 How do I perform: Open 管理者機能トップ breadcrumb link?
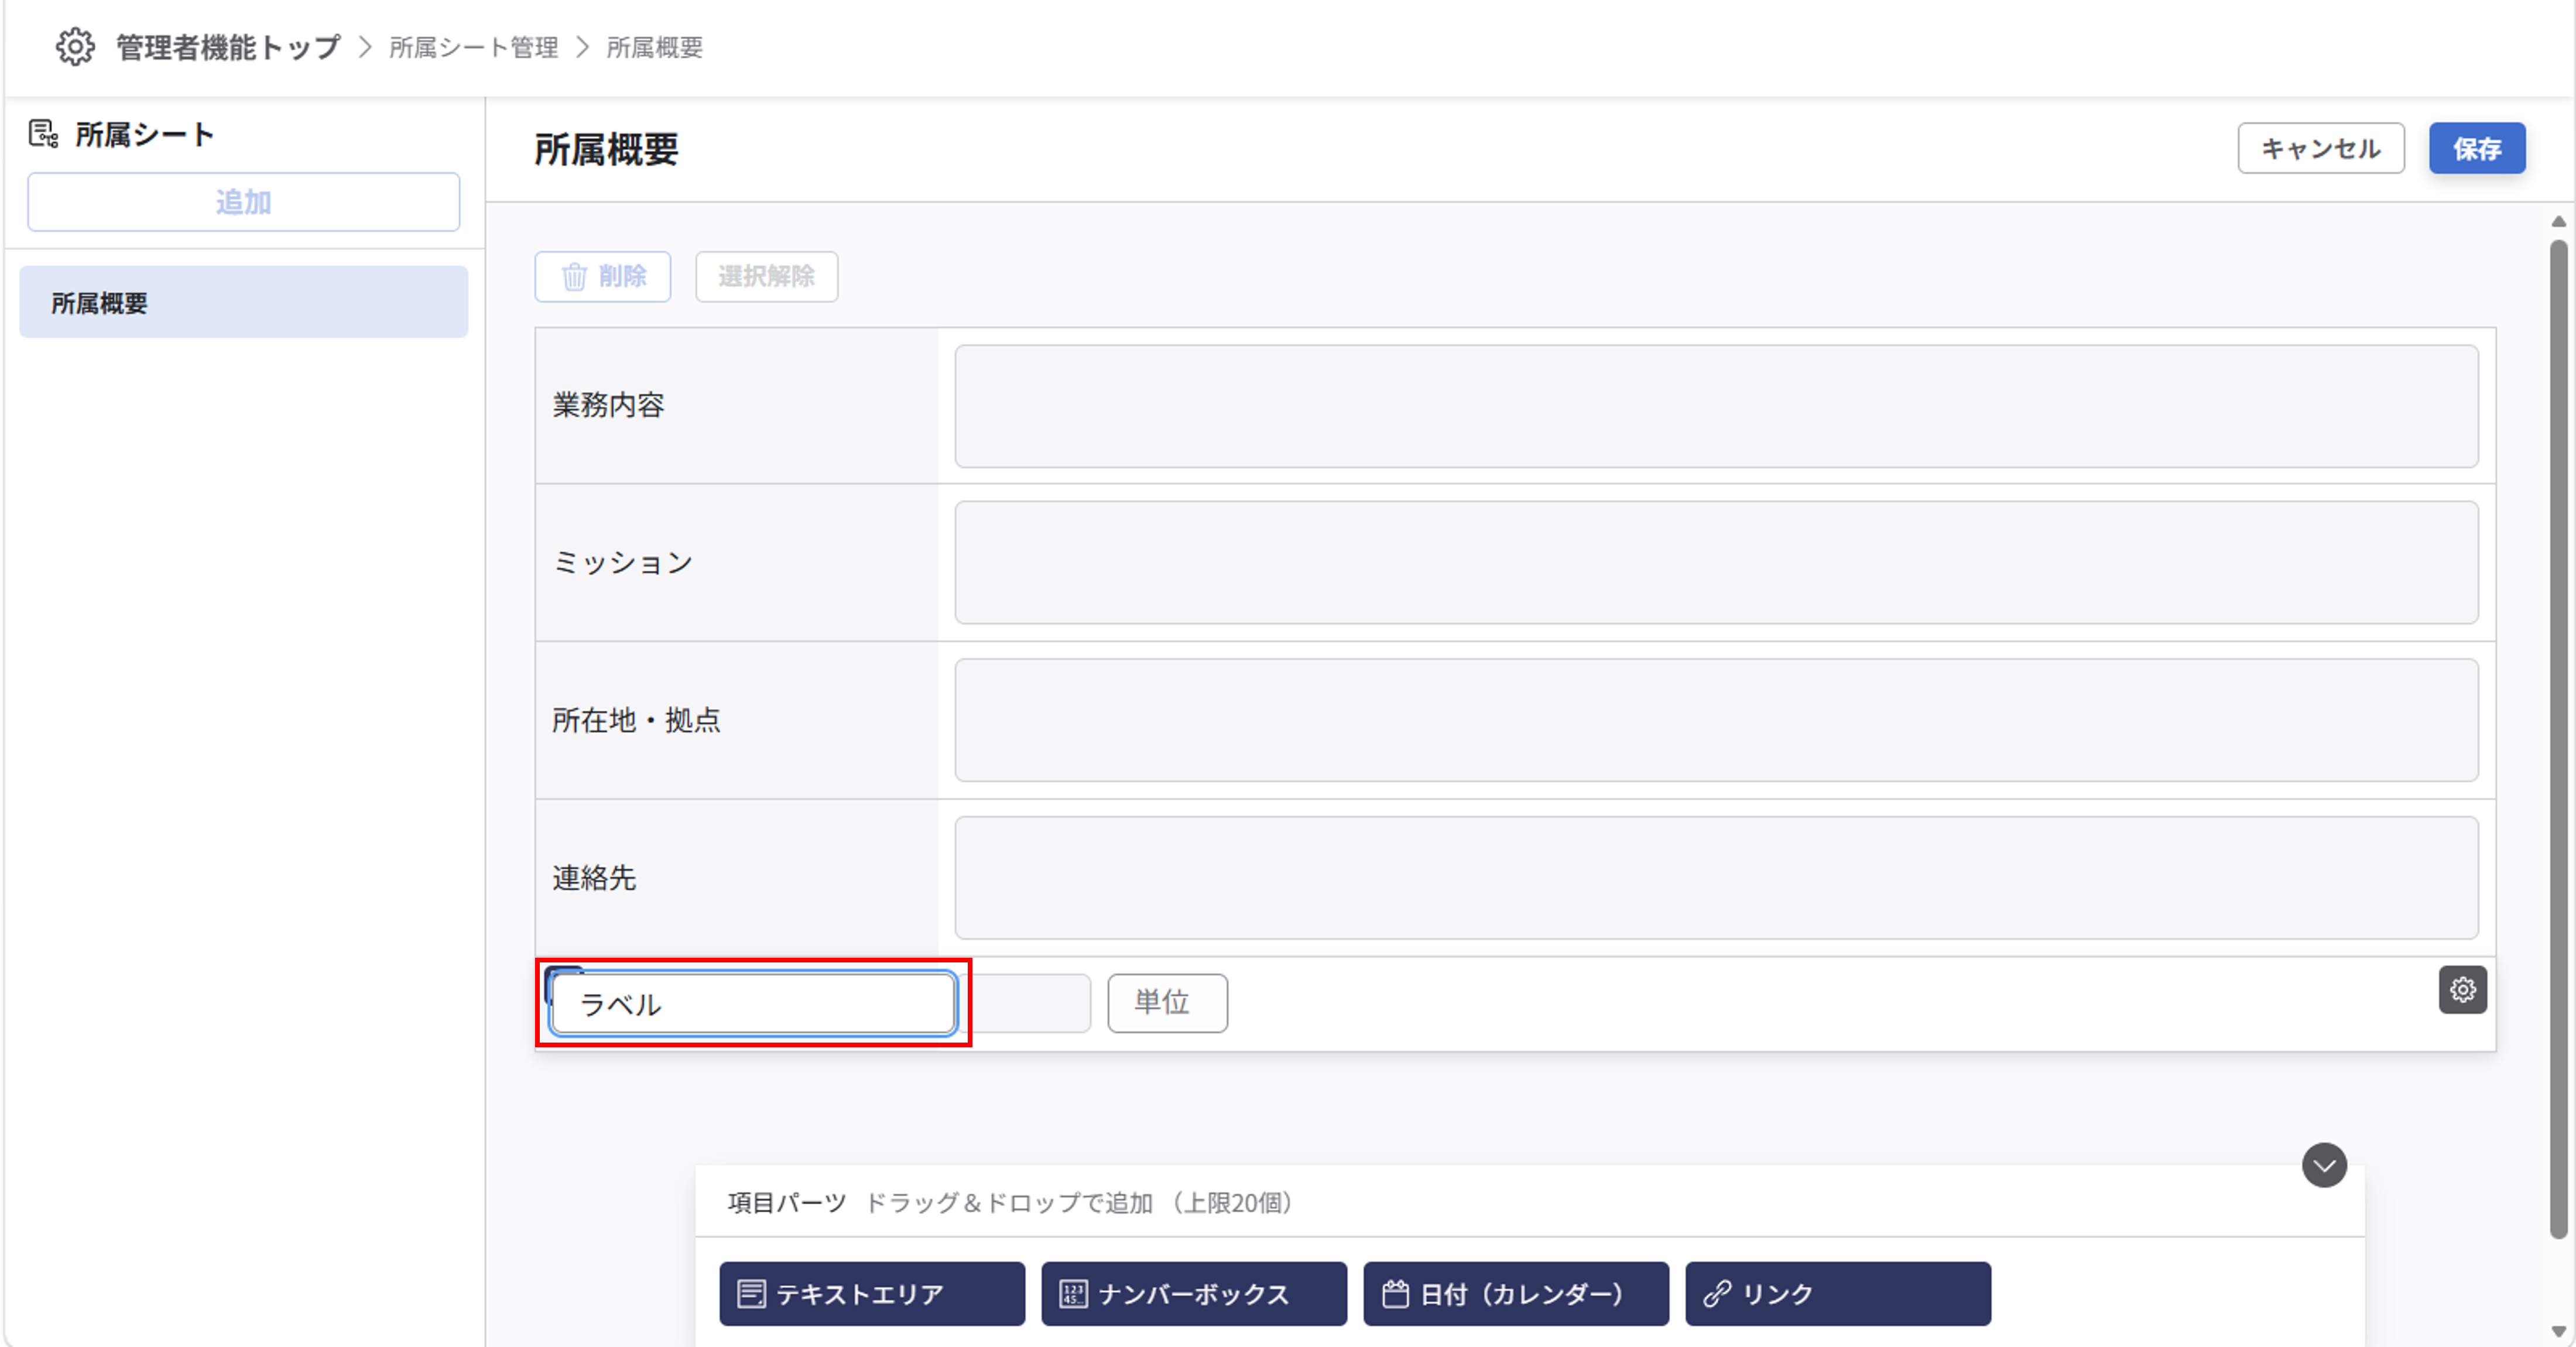point(228,47)
